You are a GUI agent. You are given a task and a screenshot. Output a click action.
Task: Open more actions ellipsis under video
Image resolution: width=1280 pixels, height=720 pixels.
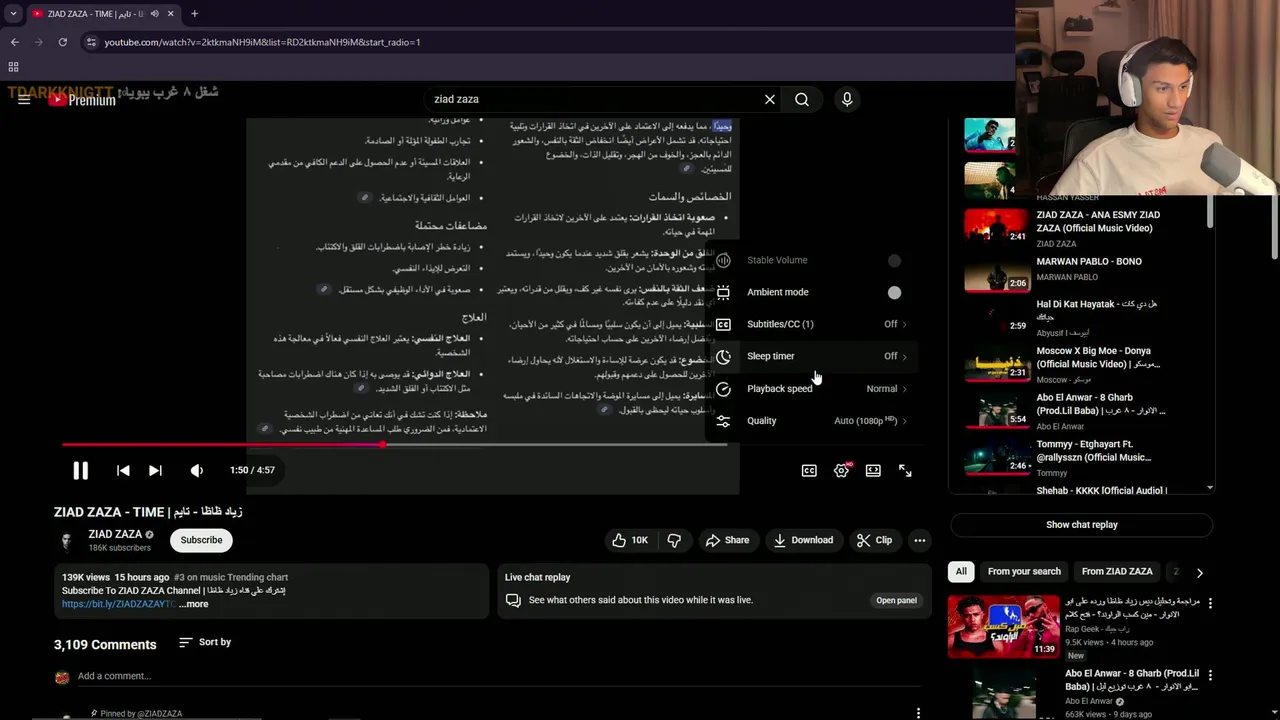(x=919, y=540)
